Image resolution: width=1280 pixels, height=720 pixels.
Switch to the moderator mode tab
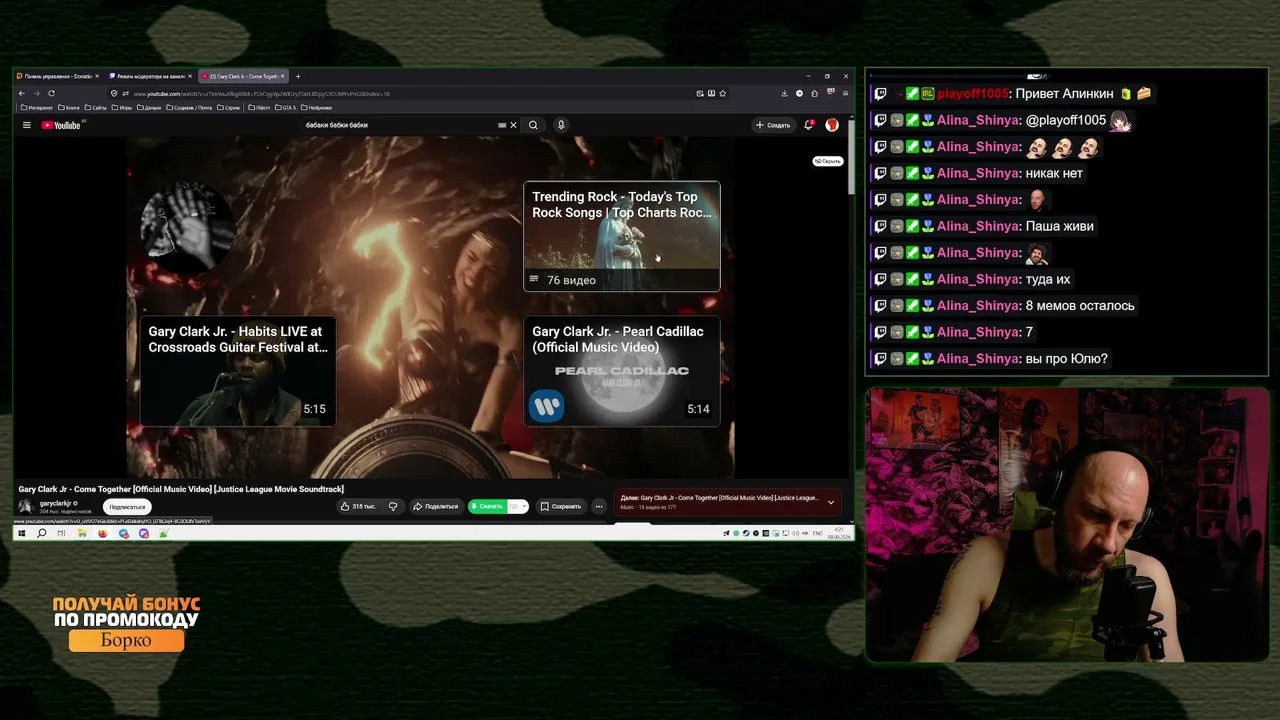point(150,76)
